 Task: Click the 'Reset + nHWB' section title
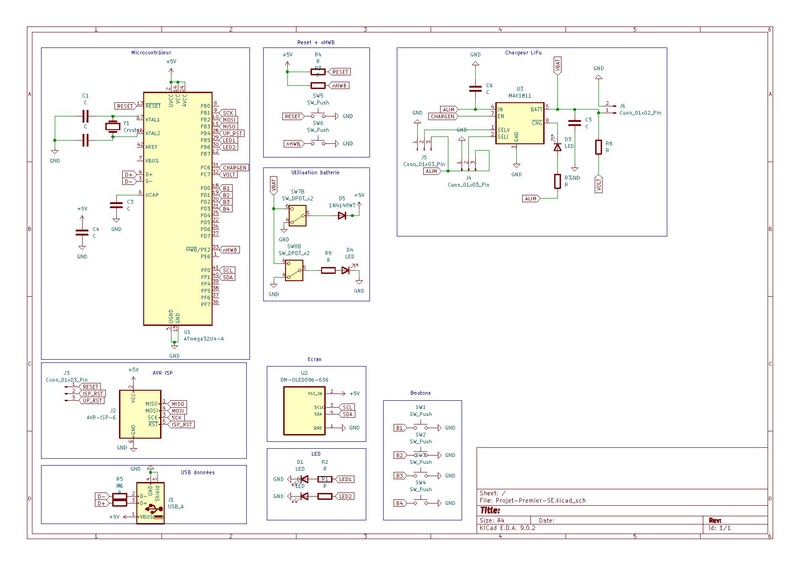[316, 42]
